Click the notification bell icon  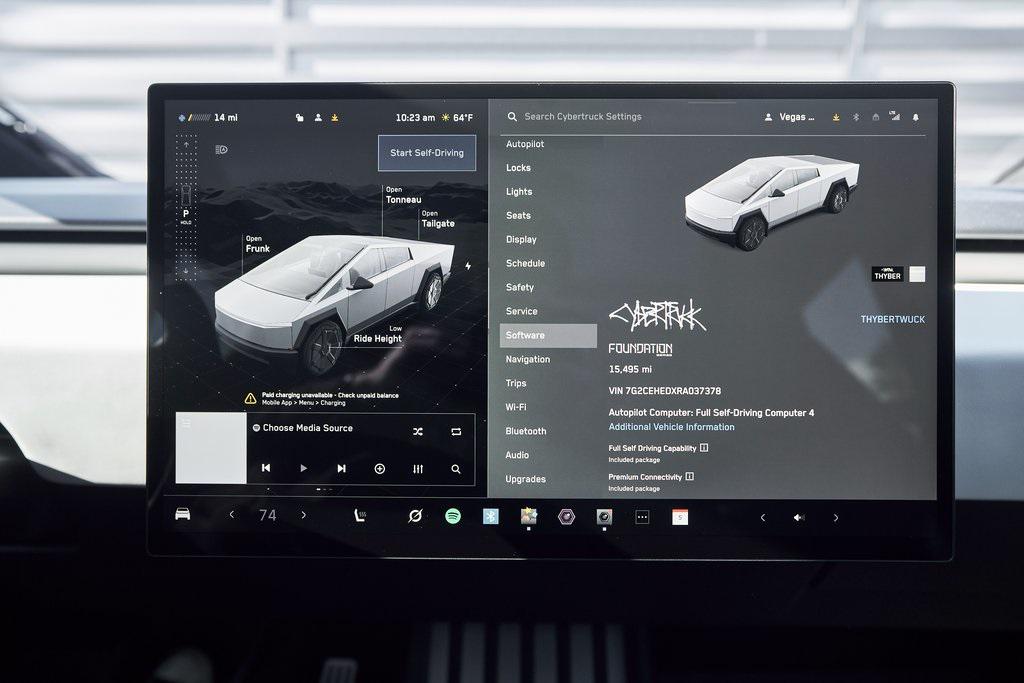point(915,117)
